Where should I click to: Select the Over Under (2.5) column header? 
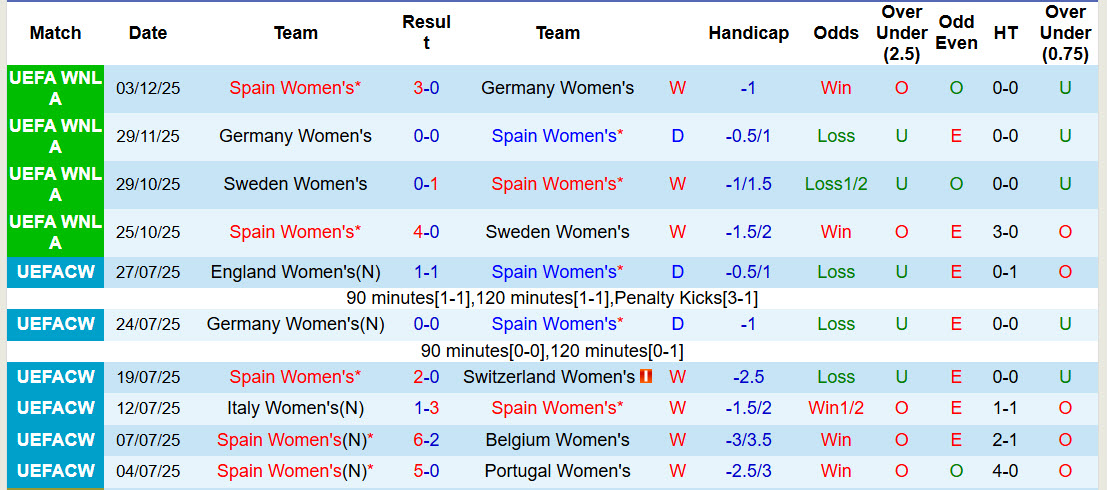click(x=901, y=33)
